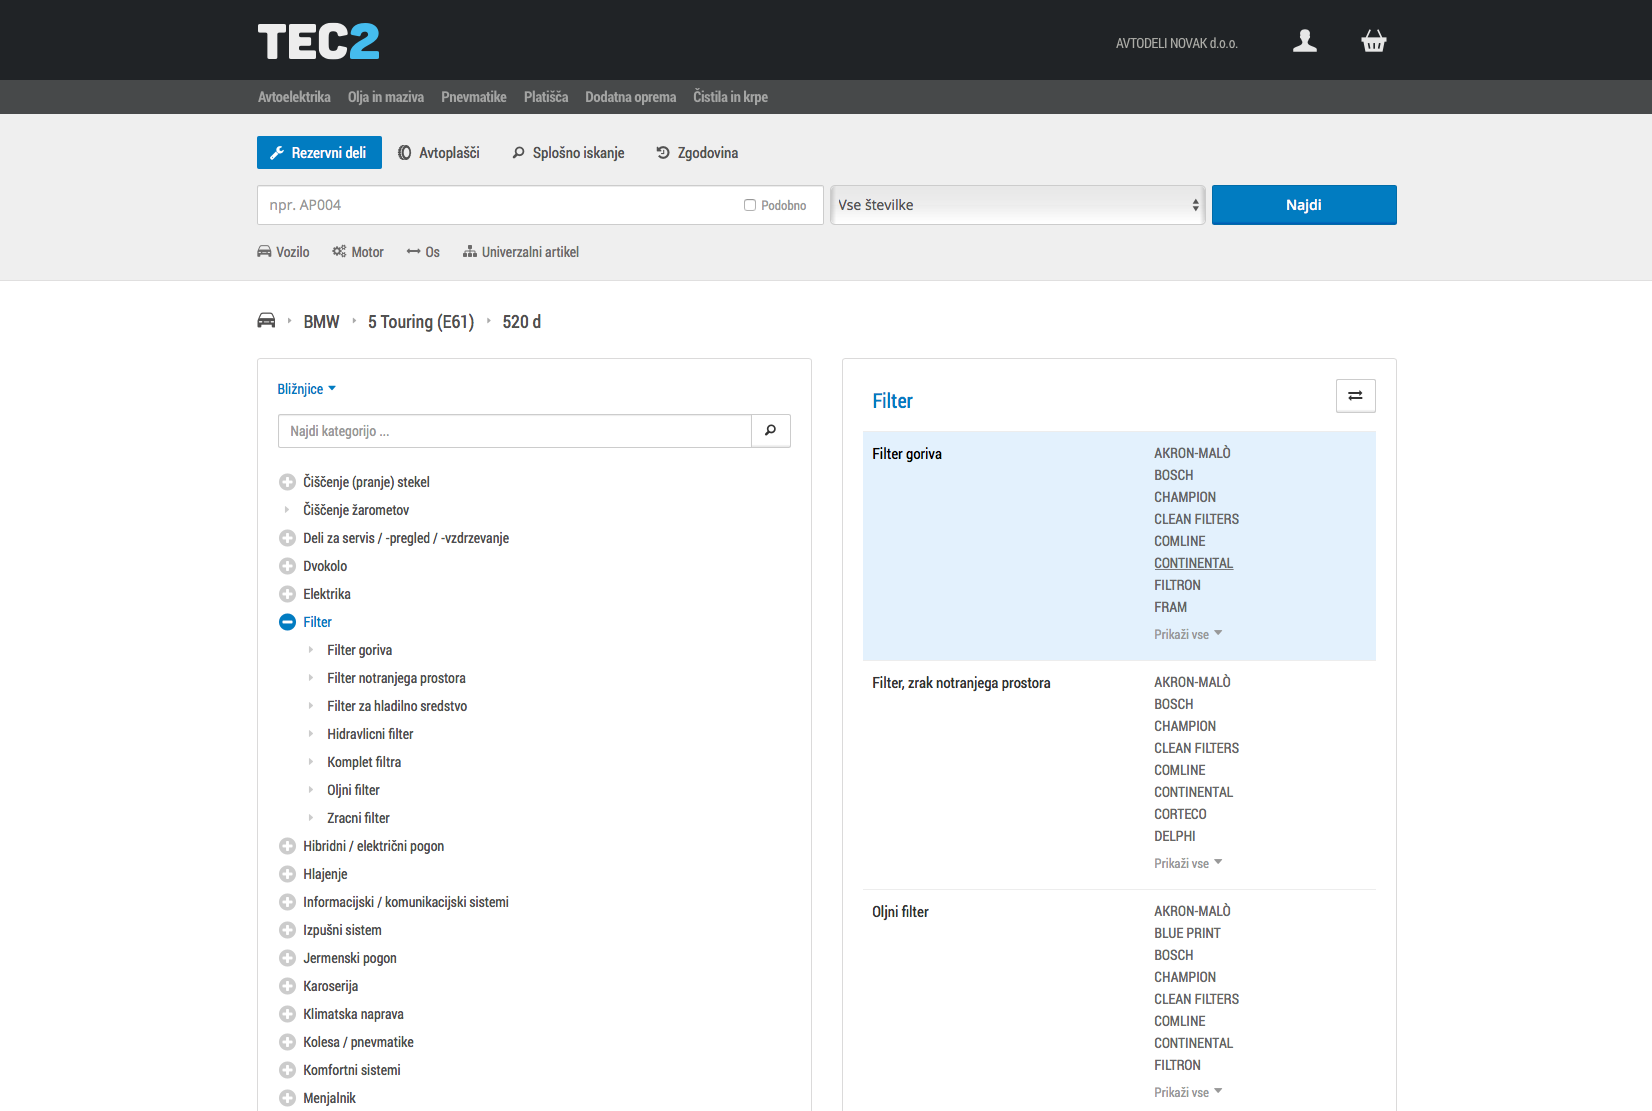Show all brands under Filter goriva
This screenshot has height=1111, width=1652.
tap(1188, 634)
